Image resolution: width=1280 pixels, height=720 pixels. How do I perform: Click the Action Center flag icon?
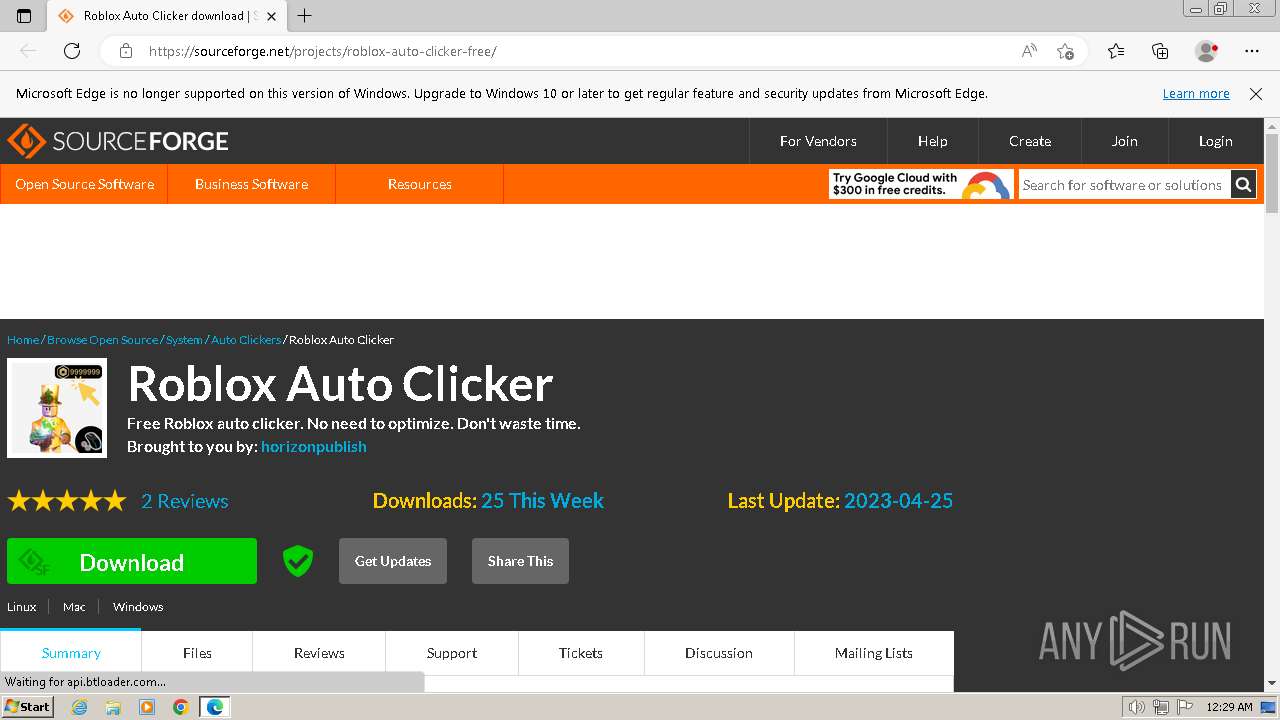1185,707
